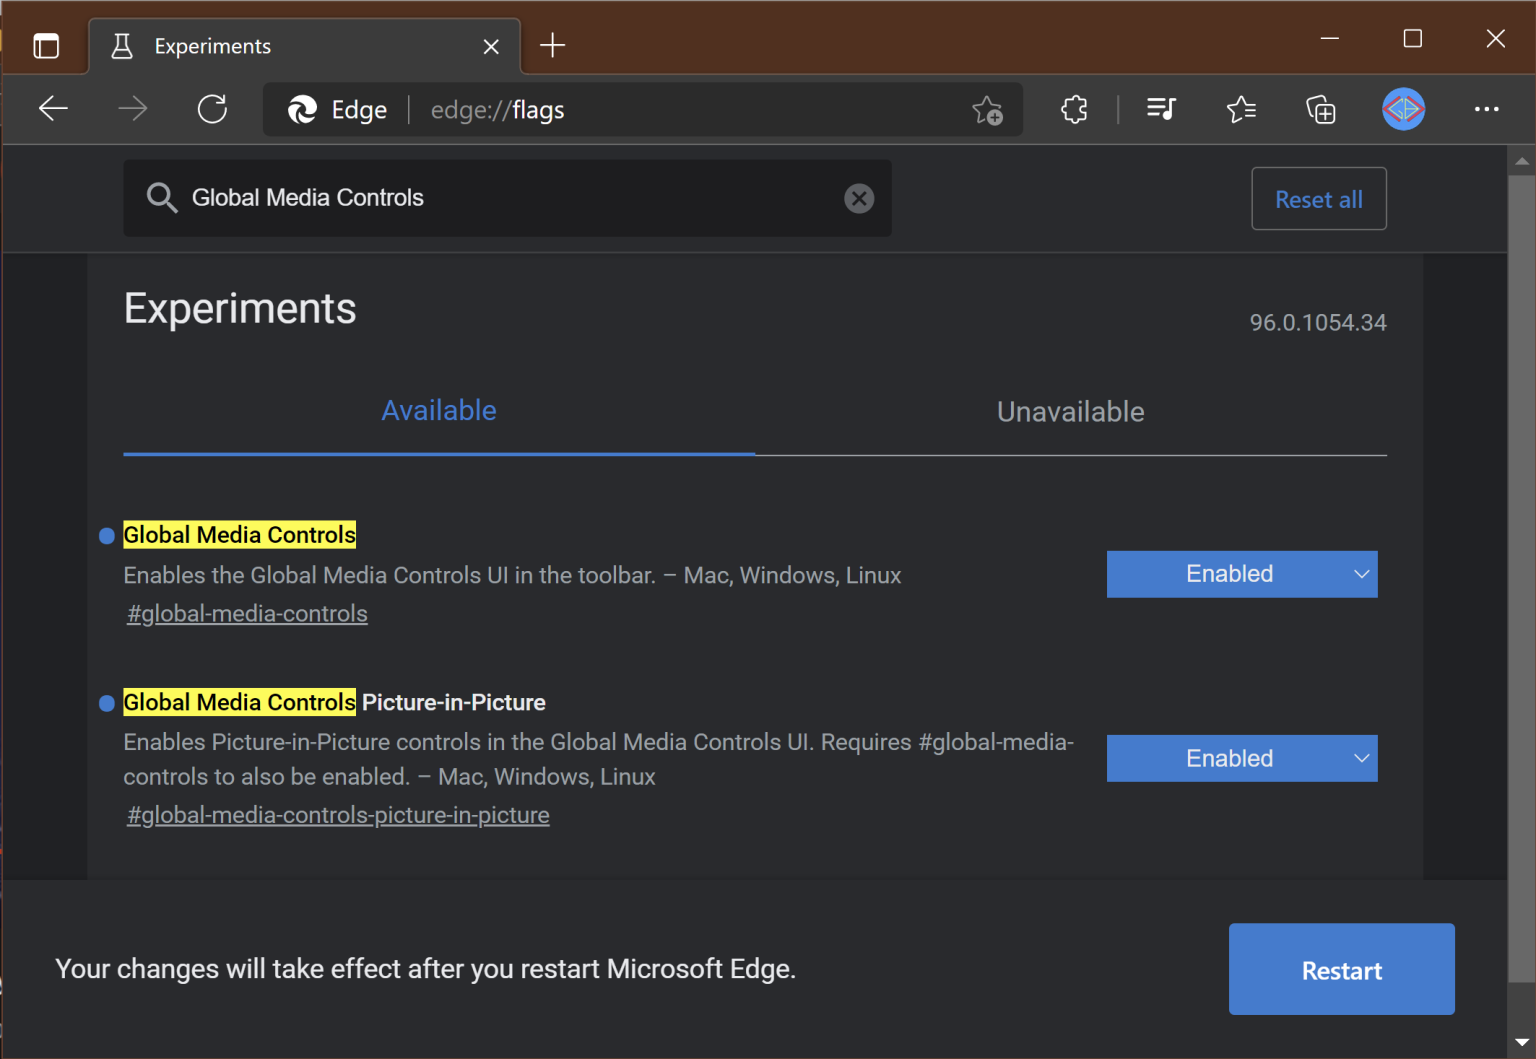Open the Favorites icon
Viewport: 1536px width, 1059px height.
coord(1241,109)
